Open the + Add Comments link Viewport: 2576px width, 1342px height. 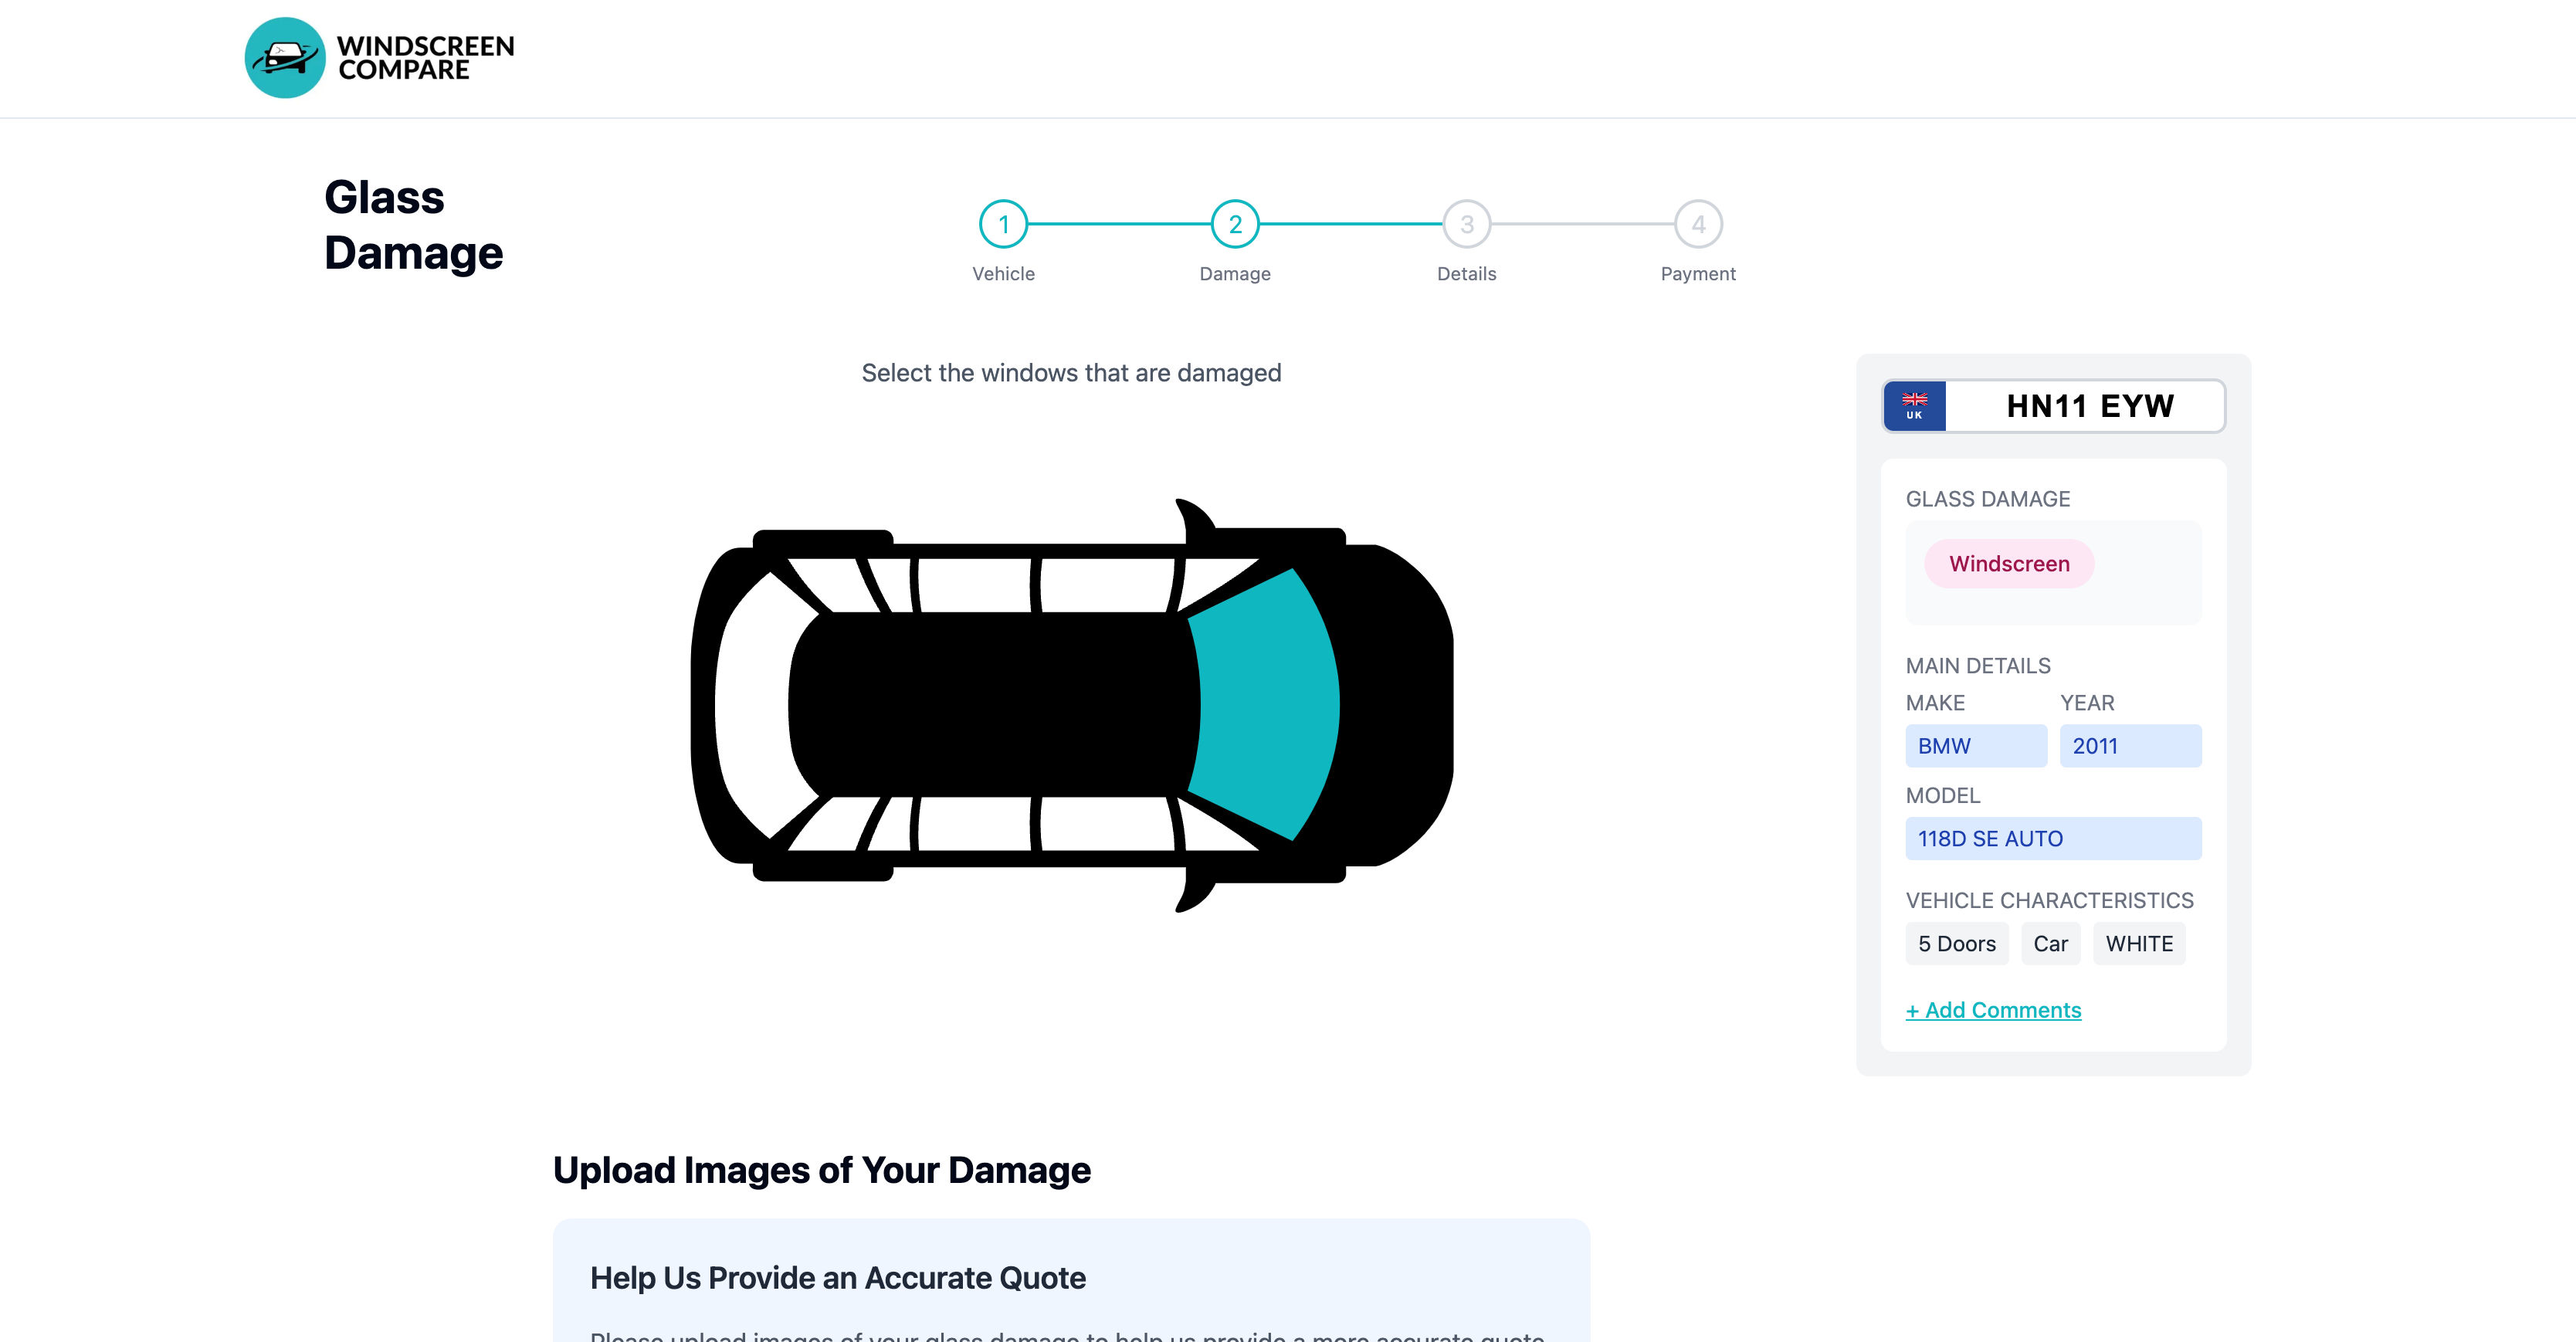[x=1993, y=1010]
